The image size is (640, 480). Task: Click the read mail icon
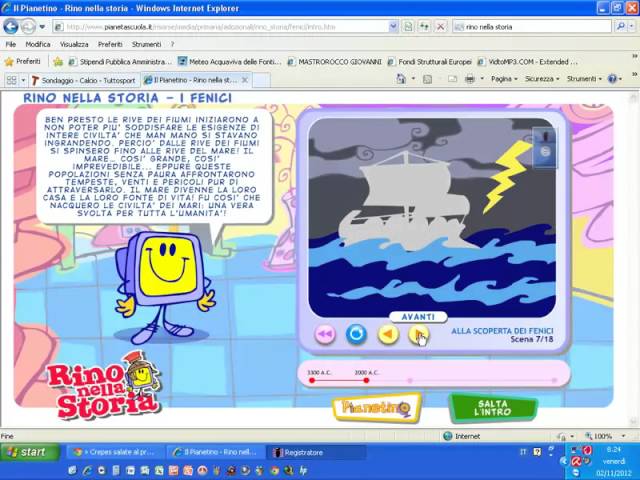point(452,79)
